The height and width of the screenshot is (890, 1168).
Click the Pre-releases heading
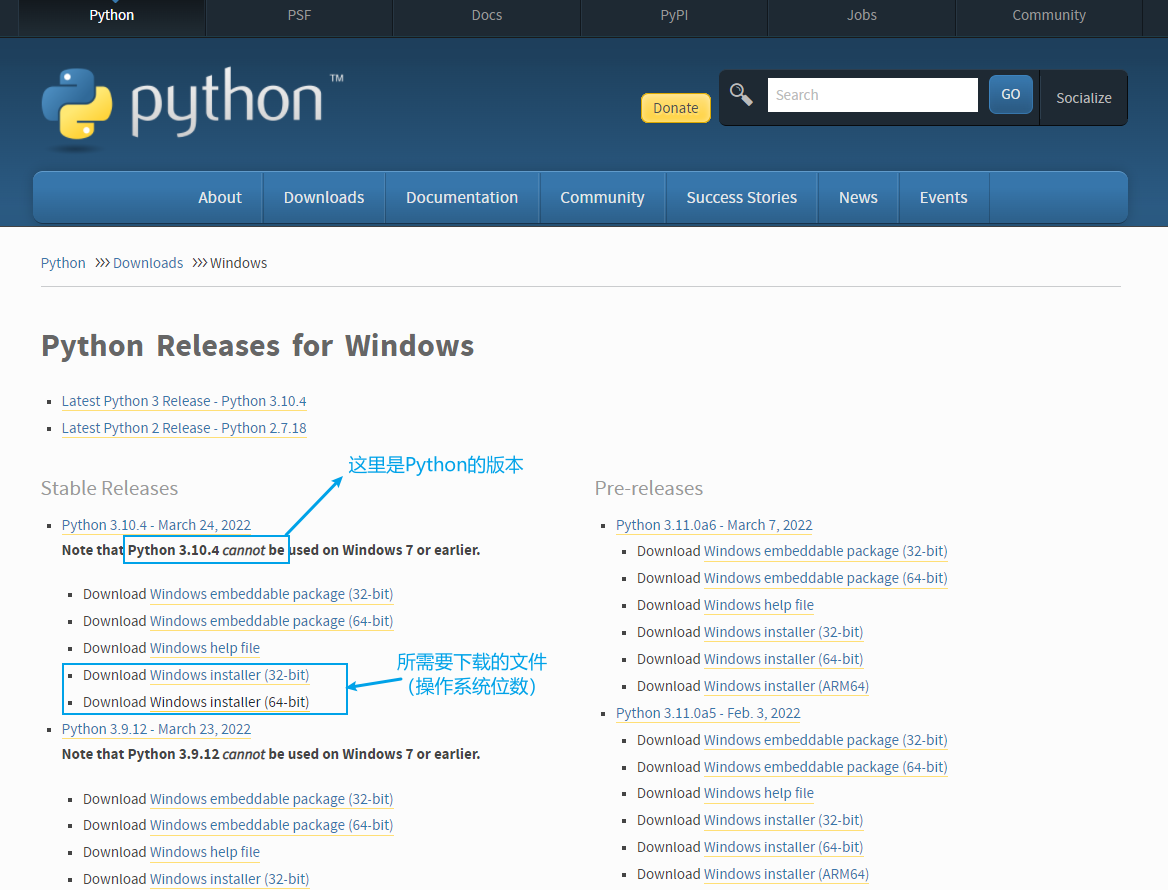coord(649,489)
